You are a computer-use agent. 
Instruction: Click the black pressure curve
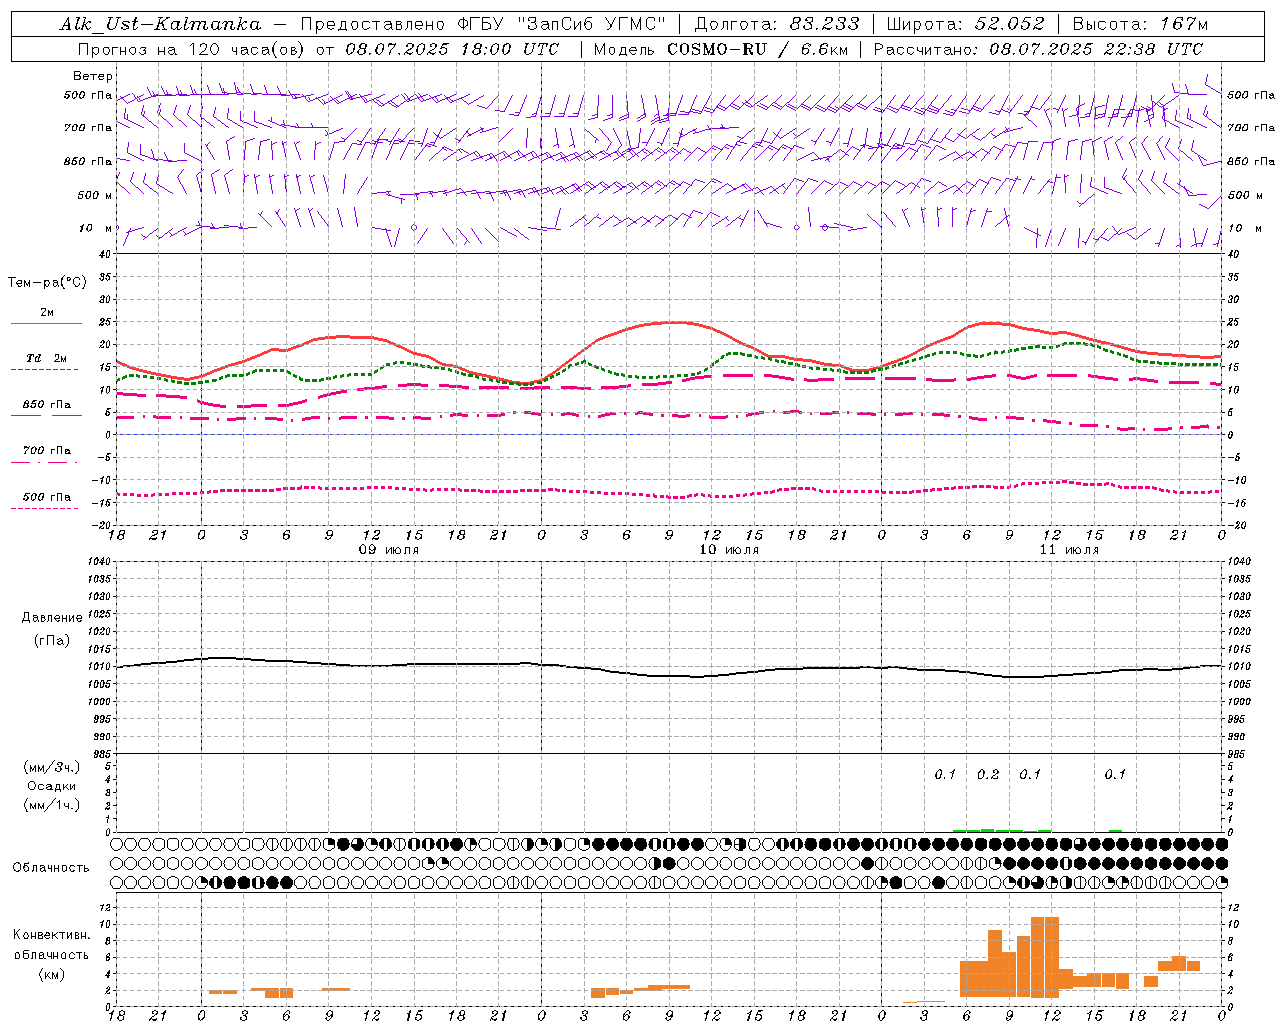pos(670,668)
